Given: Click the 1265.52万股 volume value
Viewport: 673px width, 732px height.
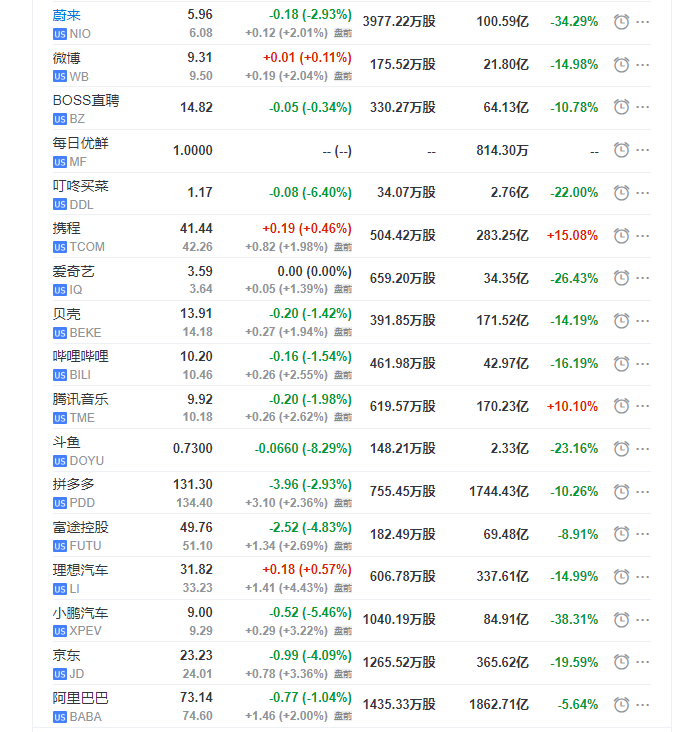Looking at the screenshot, I should [399, 662].
